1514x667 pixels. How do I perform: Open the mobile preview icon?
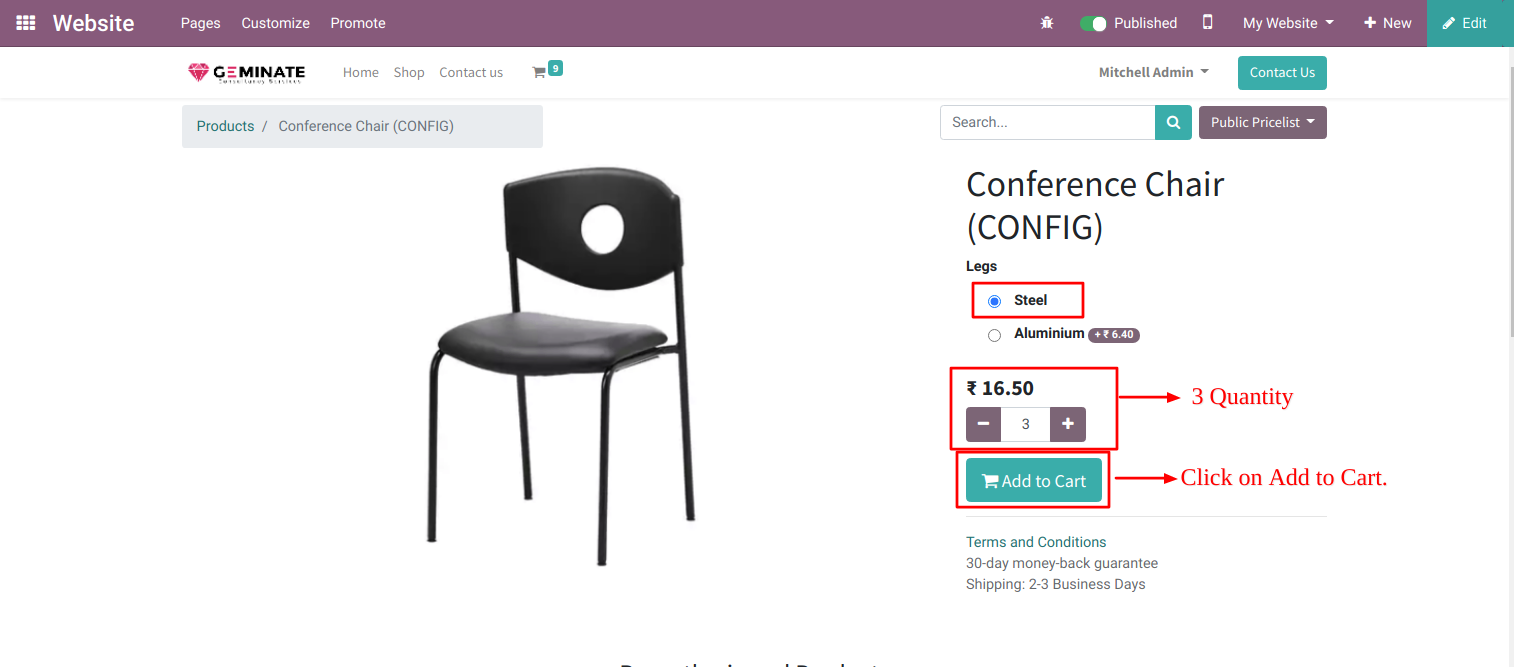[1207, 22]
